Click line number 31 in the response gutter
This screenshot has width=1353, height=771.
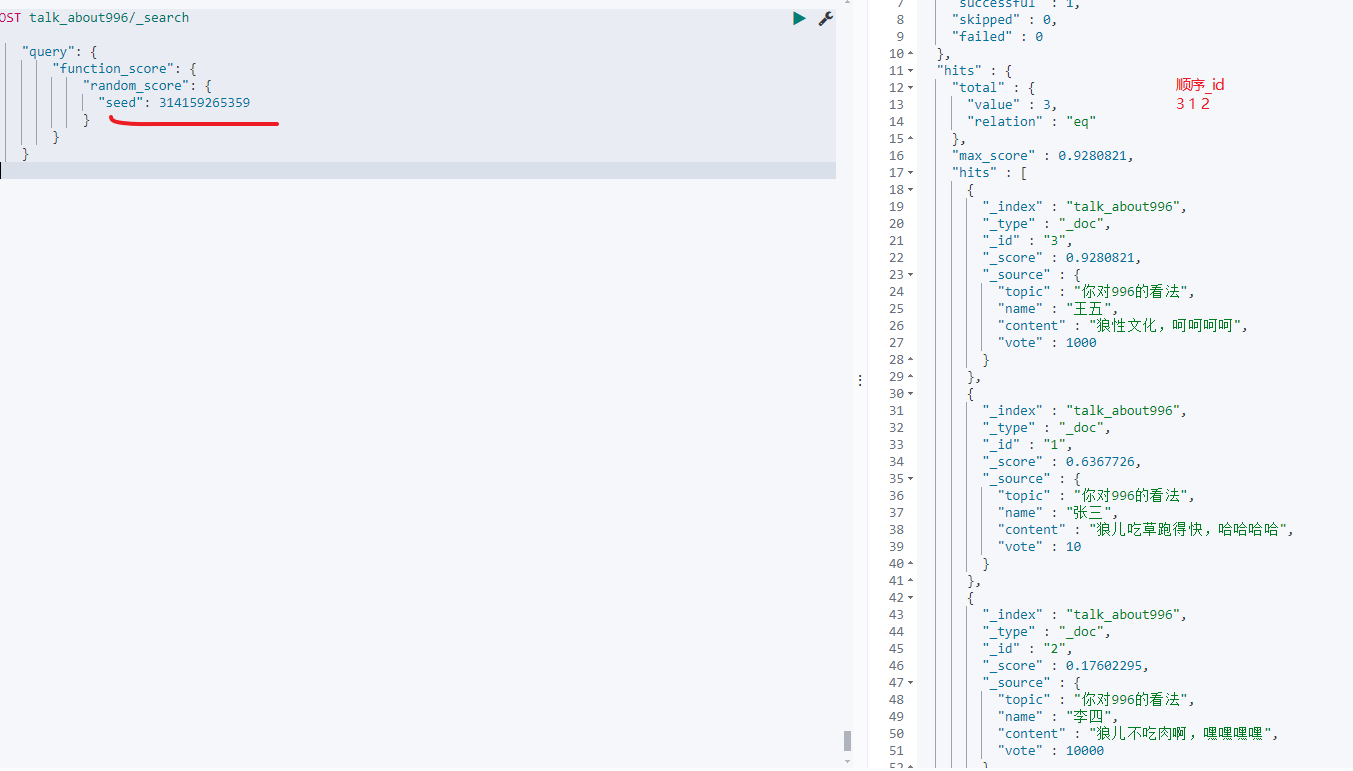click(x=896, y=411)
